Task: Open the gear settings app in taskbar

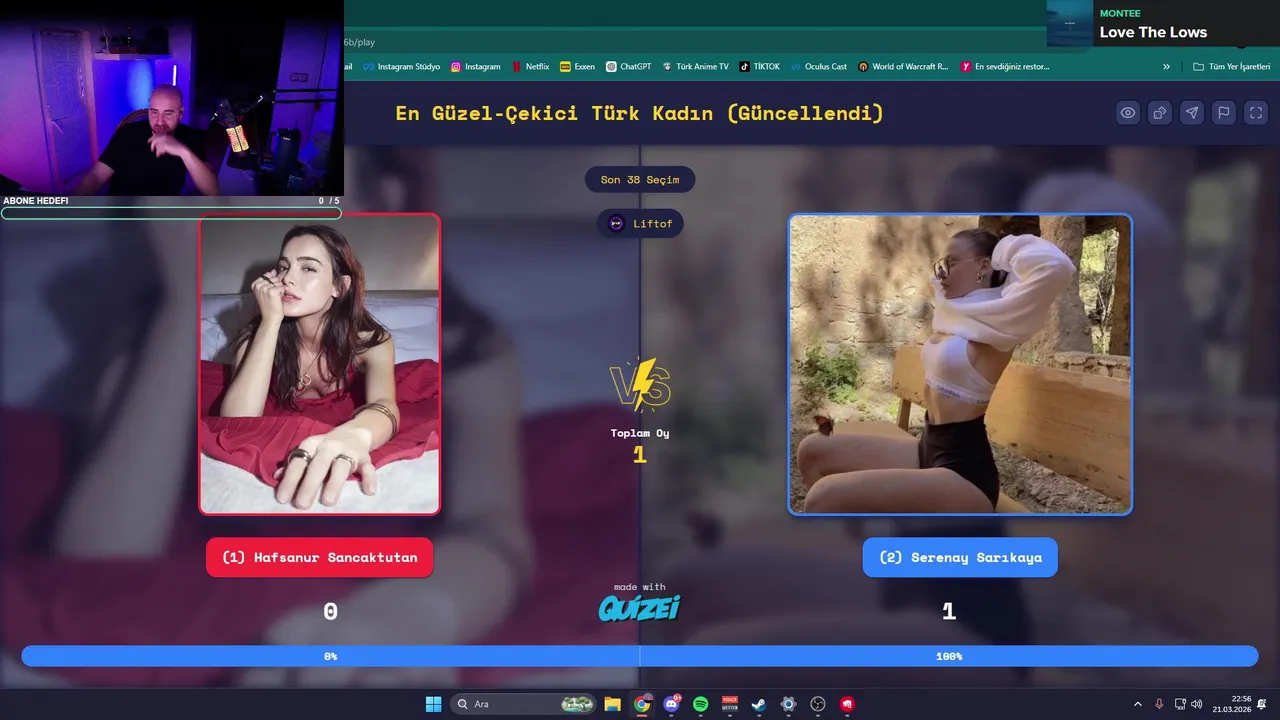Action: 788,704
